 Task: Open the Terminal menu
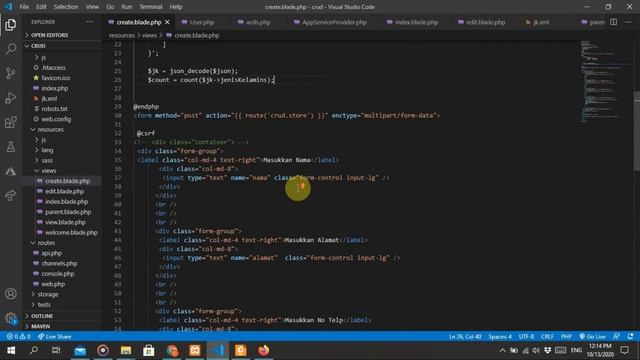click(x=151, y=7)
